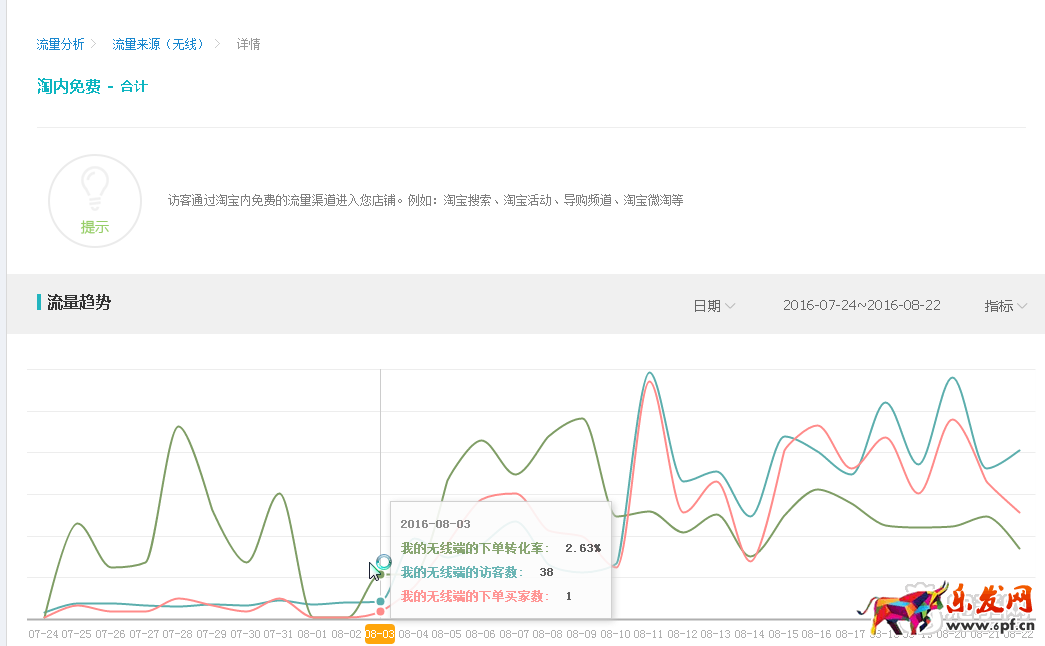Screen dimensions: 1045x646
Task: Open the 指标 metrics dropdown
Action: (x=1005, y=306)
